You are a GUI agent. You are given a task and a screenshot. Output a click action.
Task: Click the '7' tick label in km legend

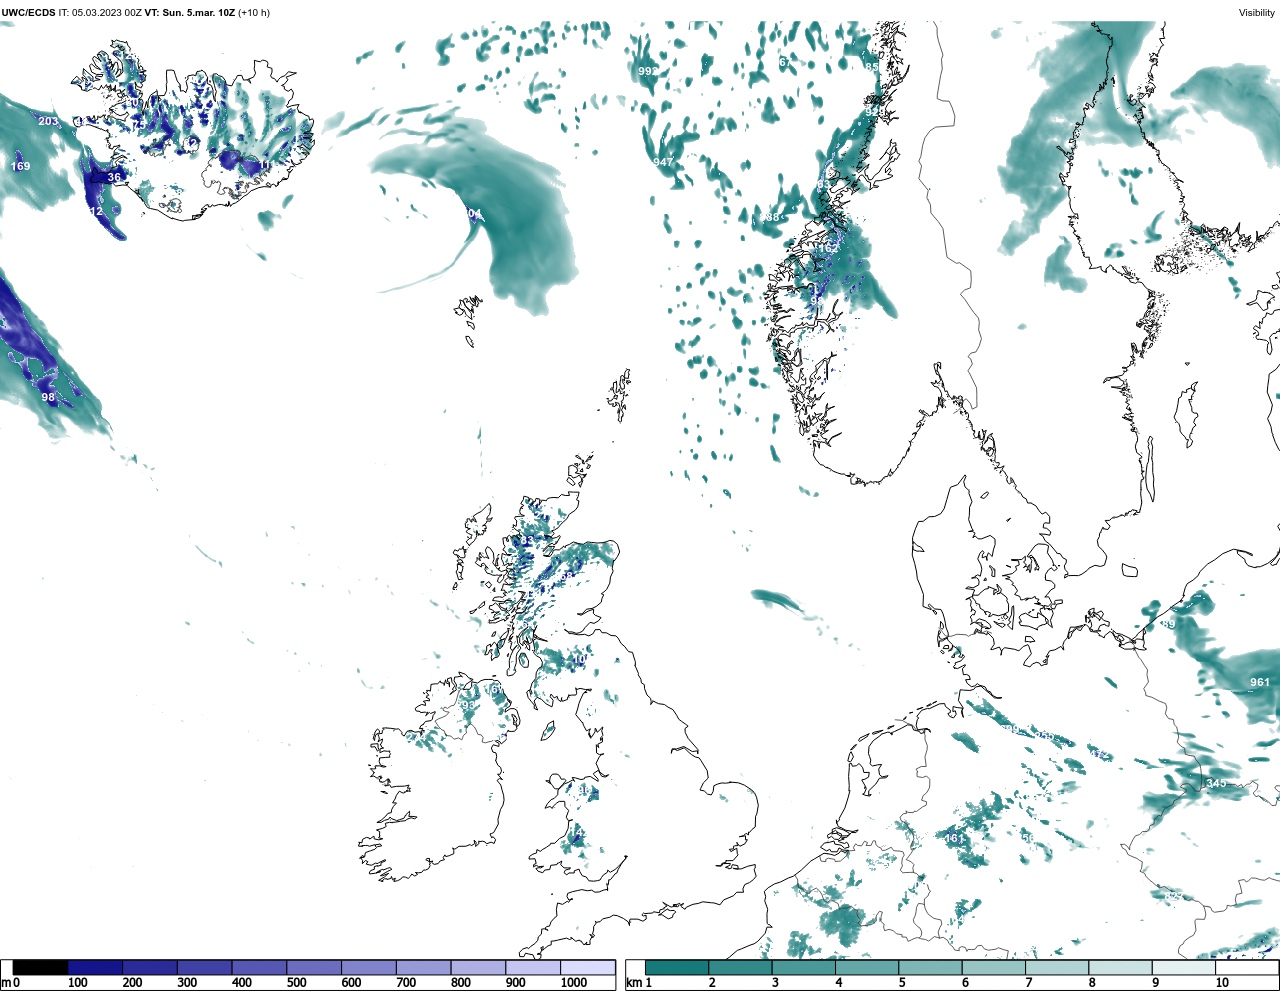[1029, 983]
